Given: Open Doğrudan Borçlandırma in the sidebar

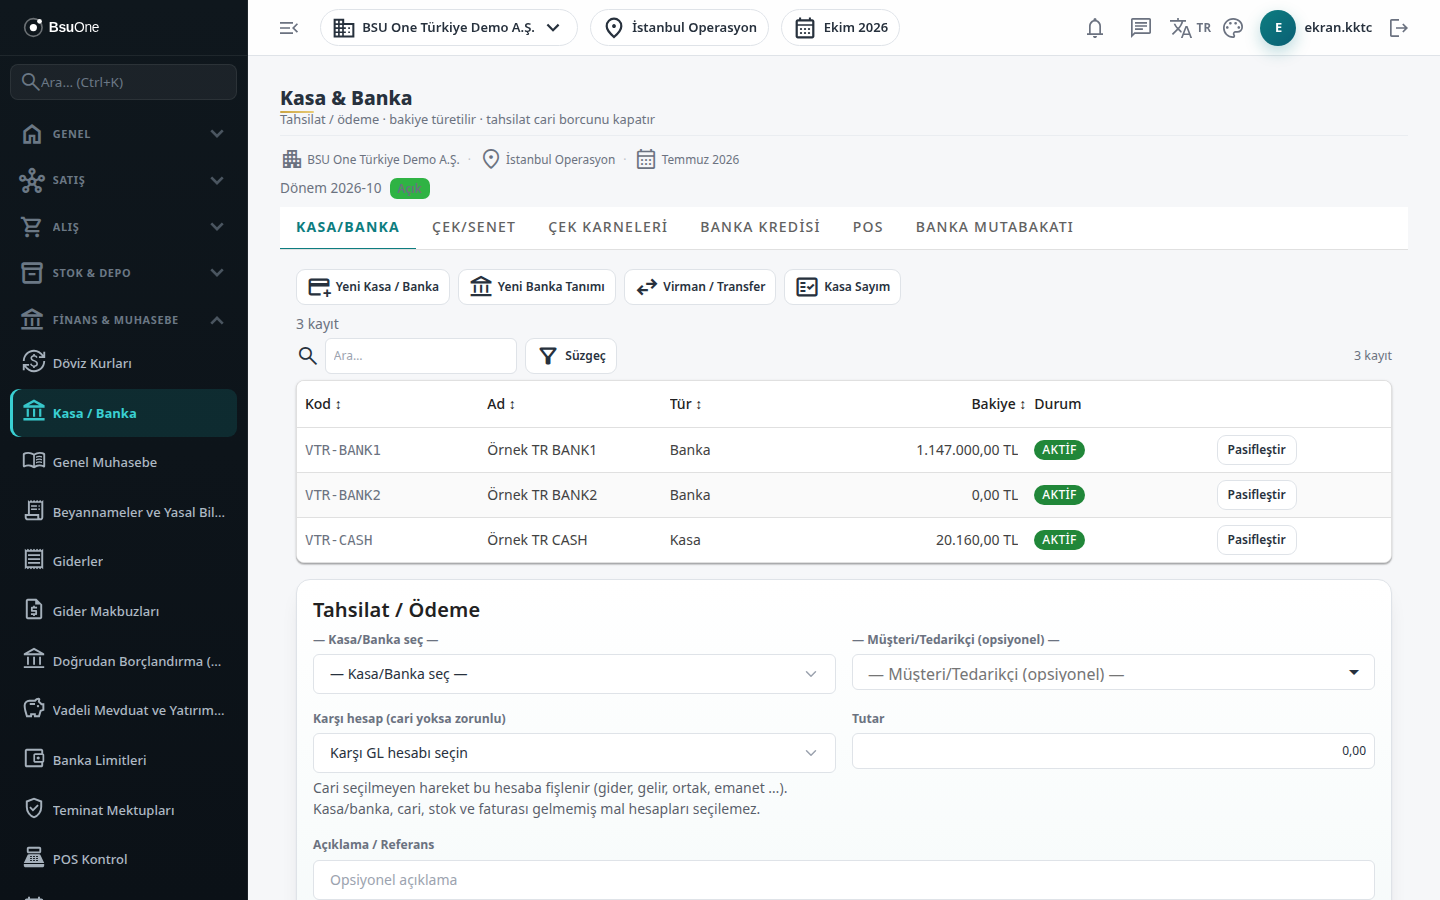Looking at the screenshot, I should coord(124,661).
